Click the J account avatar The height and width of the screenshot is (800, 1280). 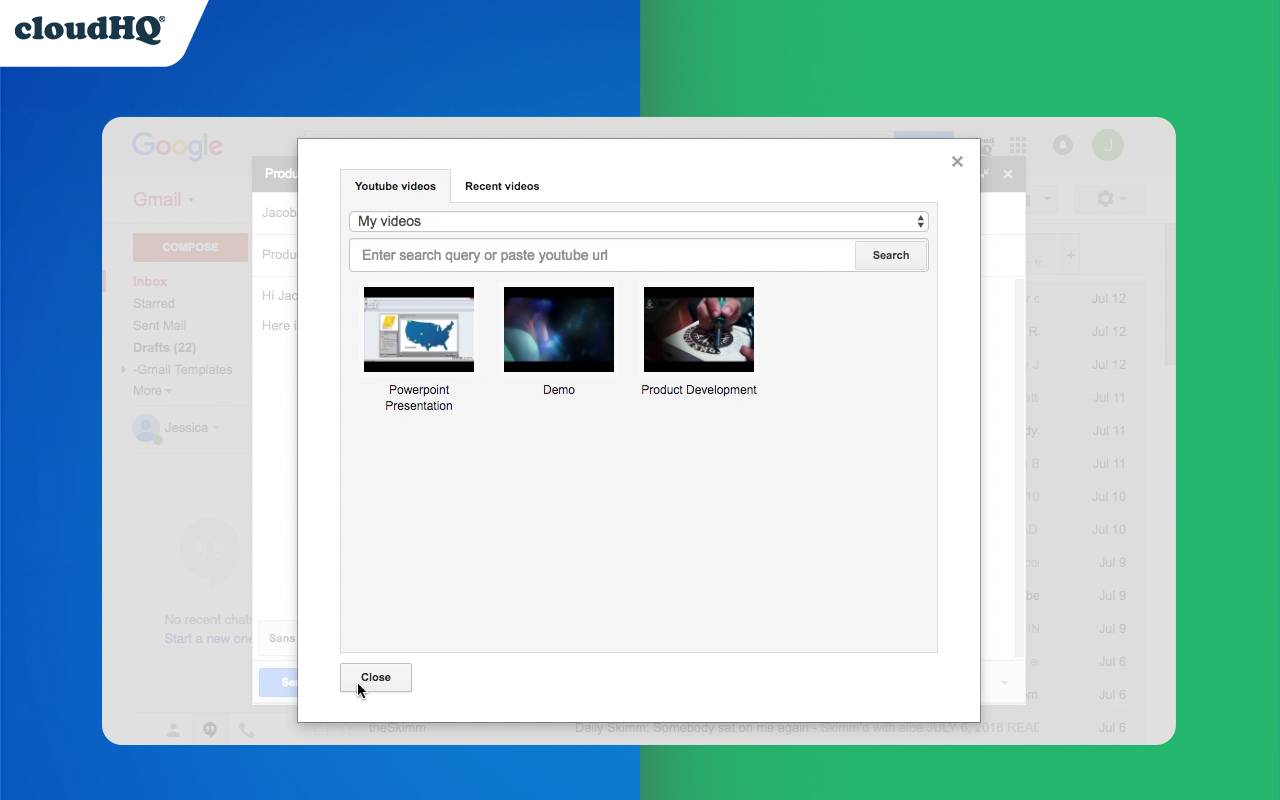coord(1108,146)
